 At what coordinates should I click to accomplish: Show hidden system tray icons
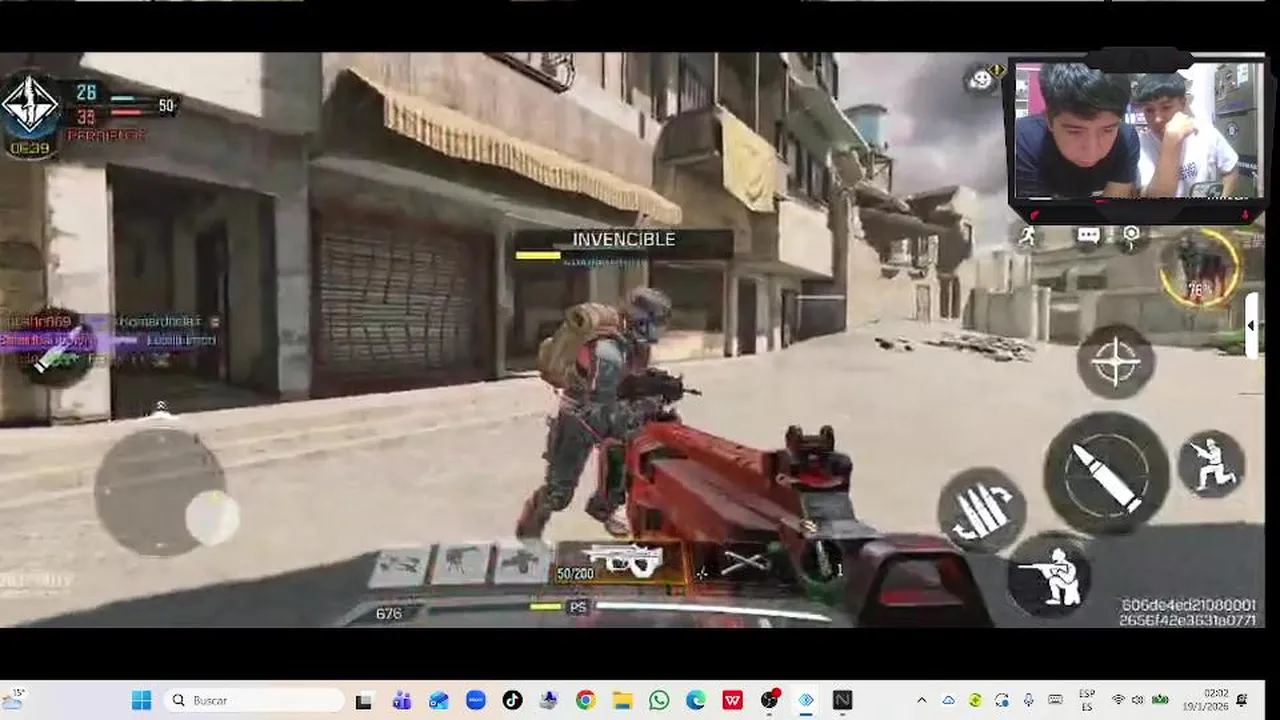pos(922,700)
